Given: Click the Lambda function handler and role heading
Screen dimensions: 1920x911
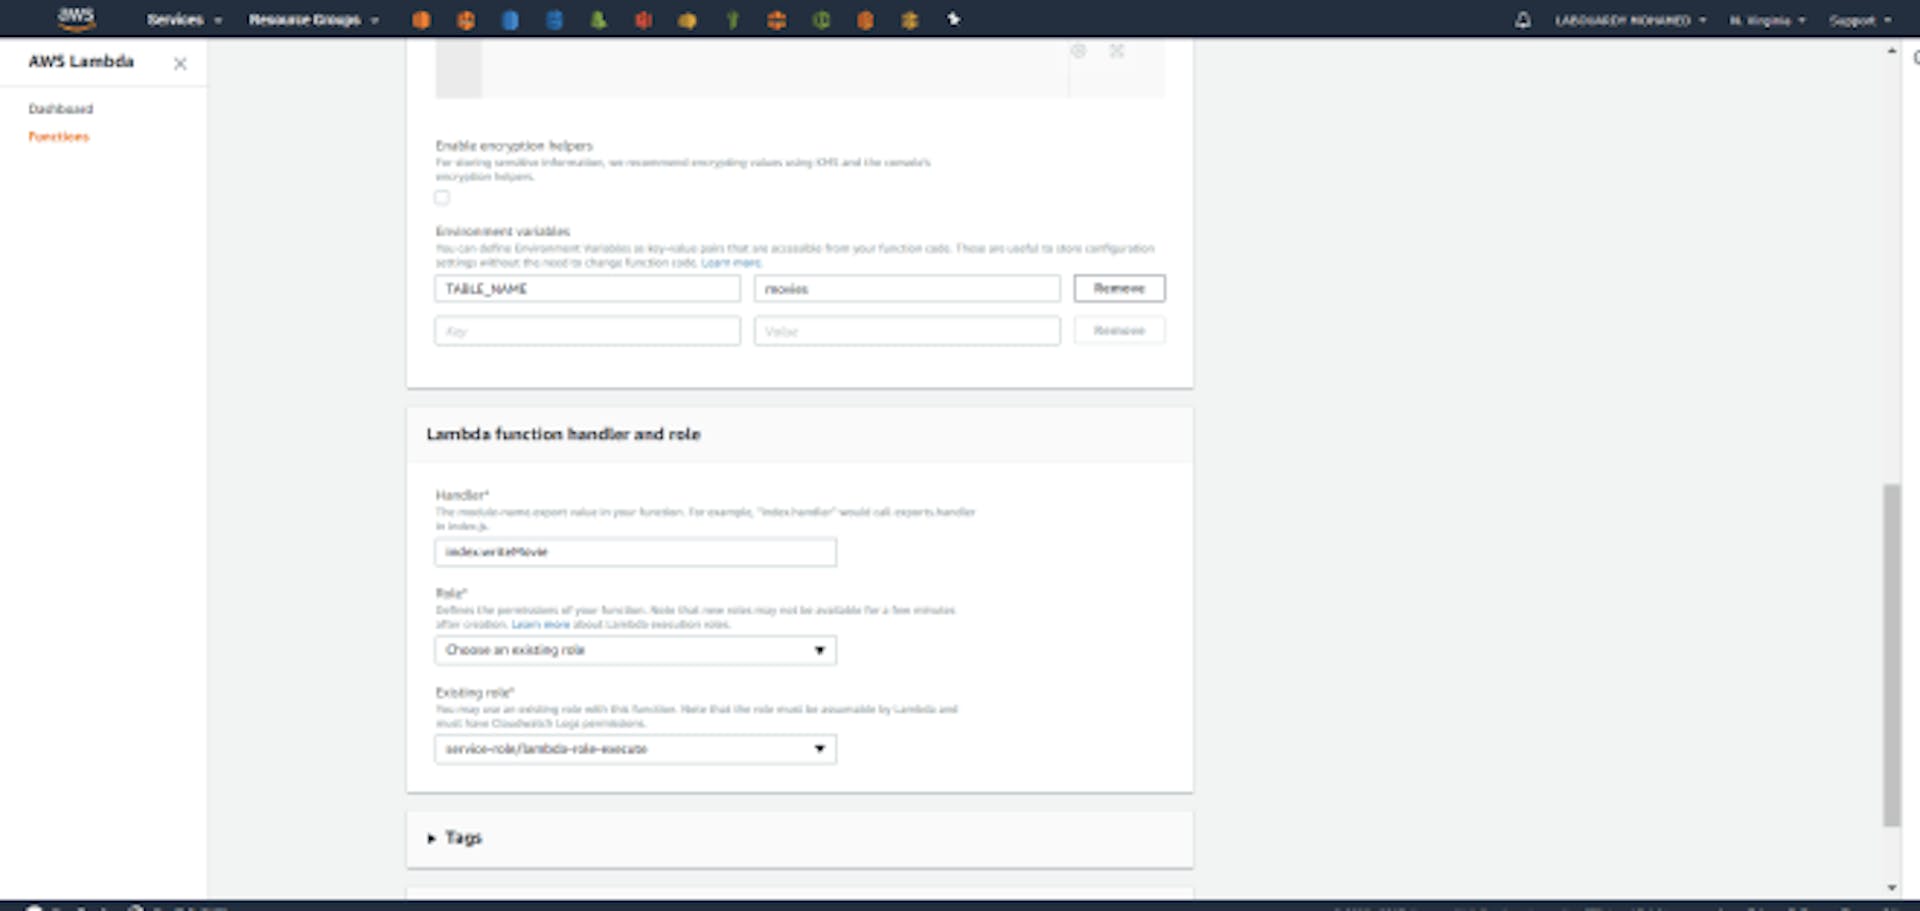Looking at the screenshot, I should coord(563,434).
